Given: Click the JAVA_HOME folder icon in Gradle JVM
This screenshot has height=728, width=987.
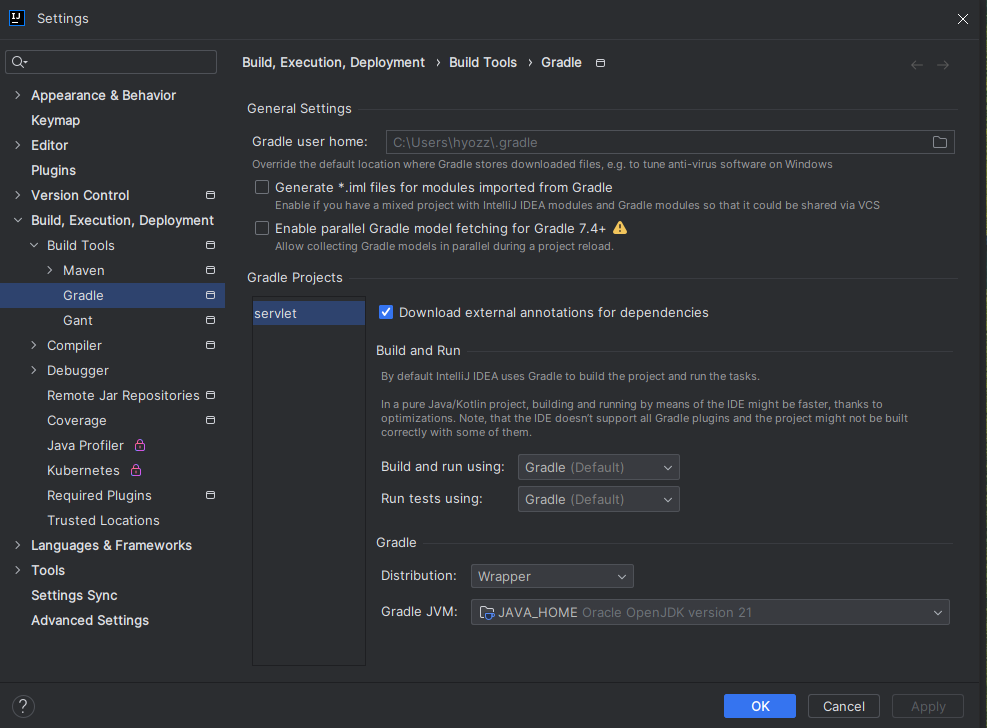Looking at the screenshot, I should tap(487, 612).
